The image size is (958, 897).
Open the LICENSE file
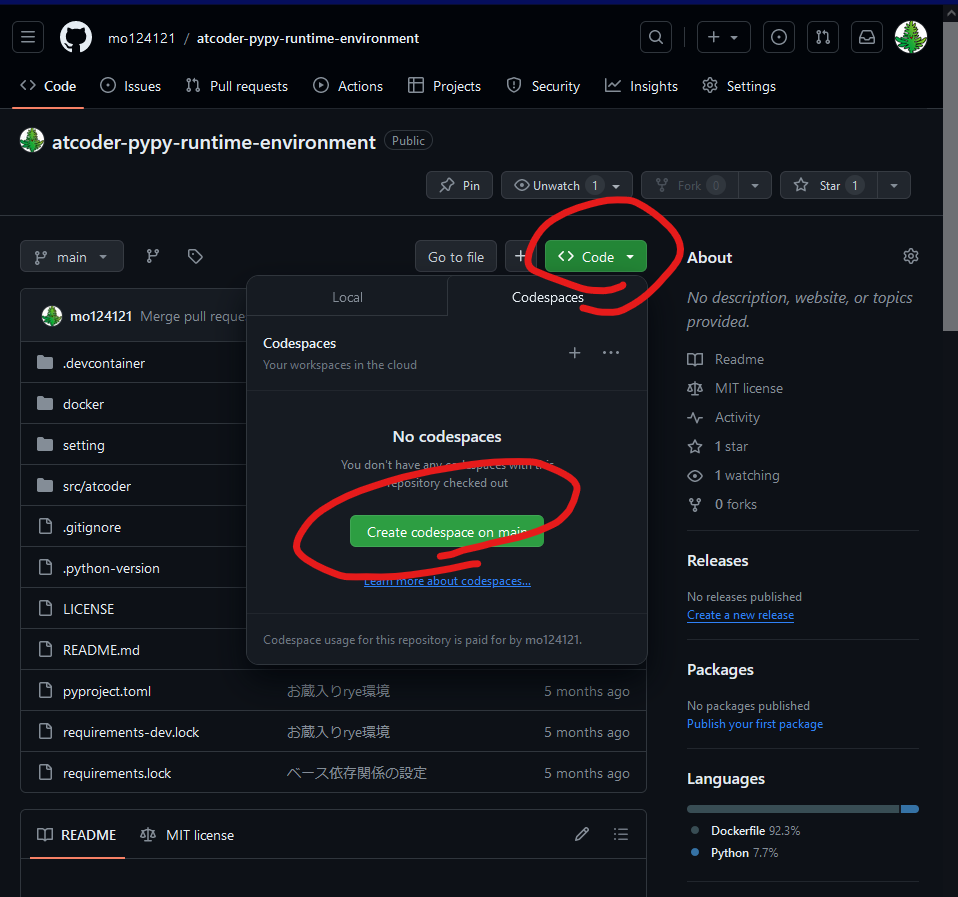[x=89, y=609]
